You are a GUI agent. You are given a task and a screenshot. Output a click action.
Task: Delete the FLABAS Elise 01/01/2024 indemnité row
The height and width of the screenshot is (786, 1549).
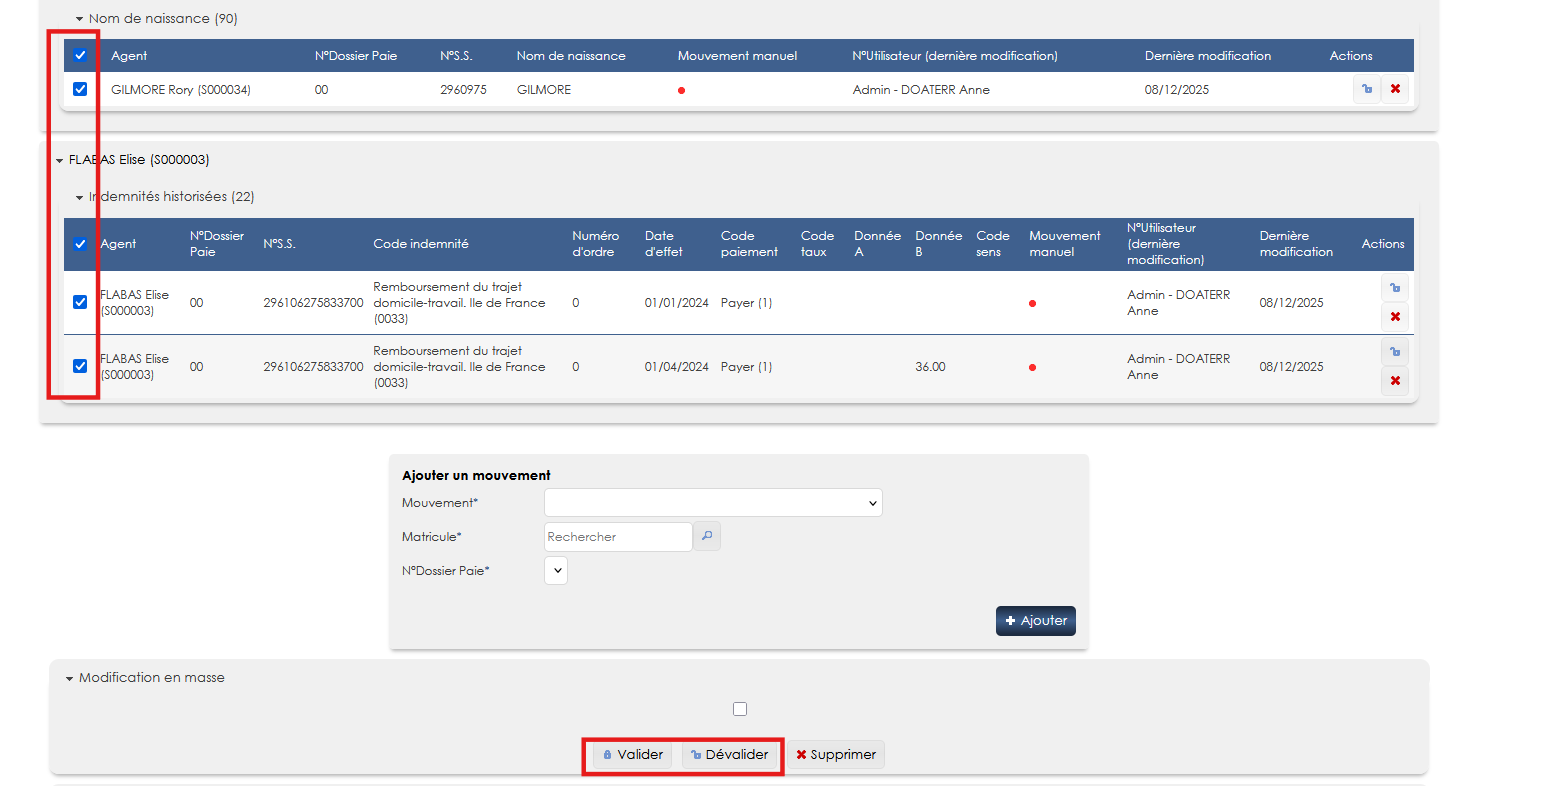pyautogui.click(x=1394, y=317)
